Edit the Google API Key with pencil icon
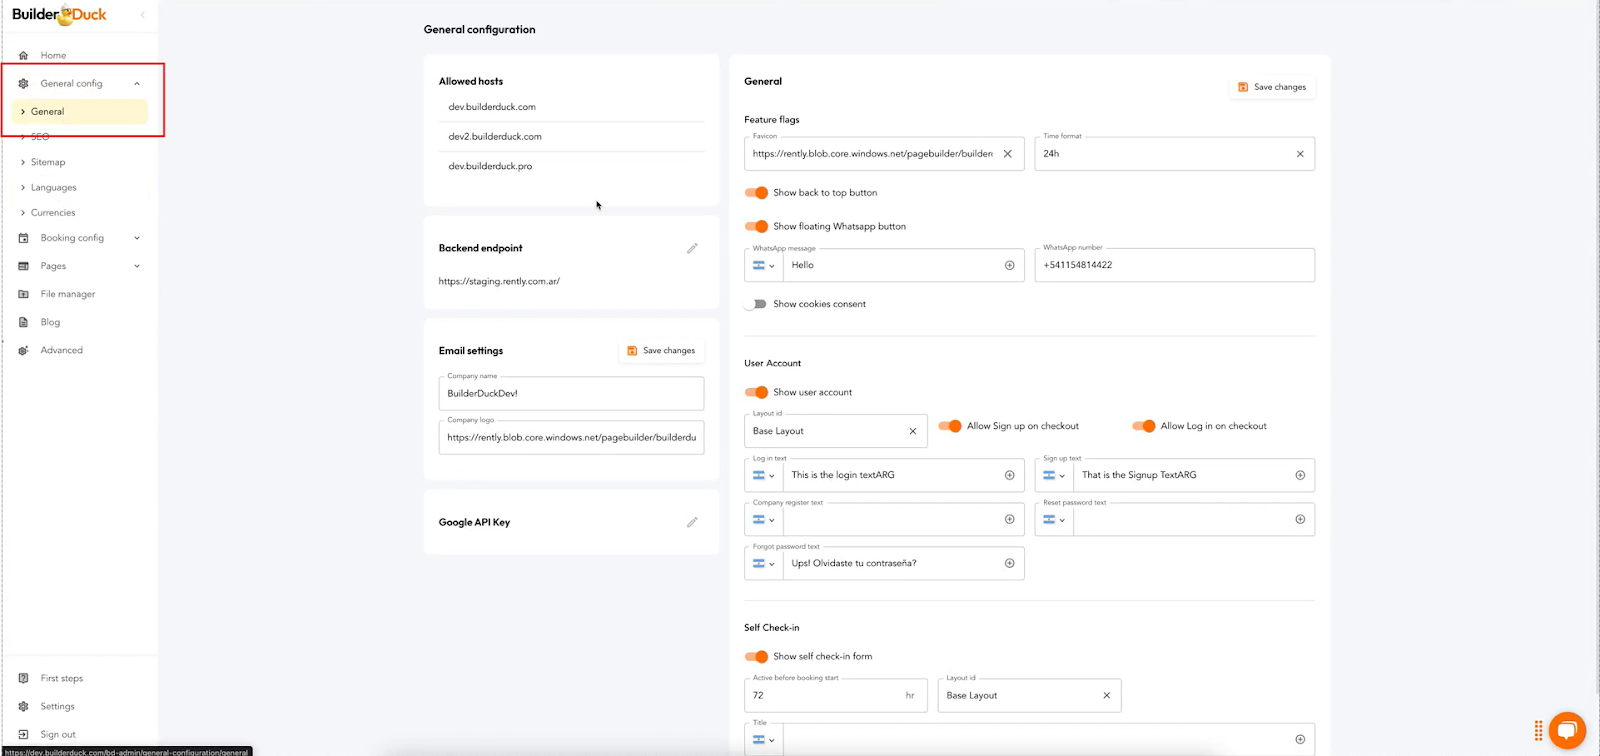This screenshot has height=756, width=1600. [x=692, y=522]
